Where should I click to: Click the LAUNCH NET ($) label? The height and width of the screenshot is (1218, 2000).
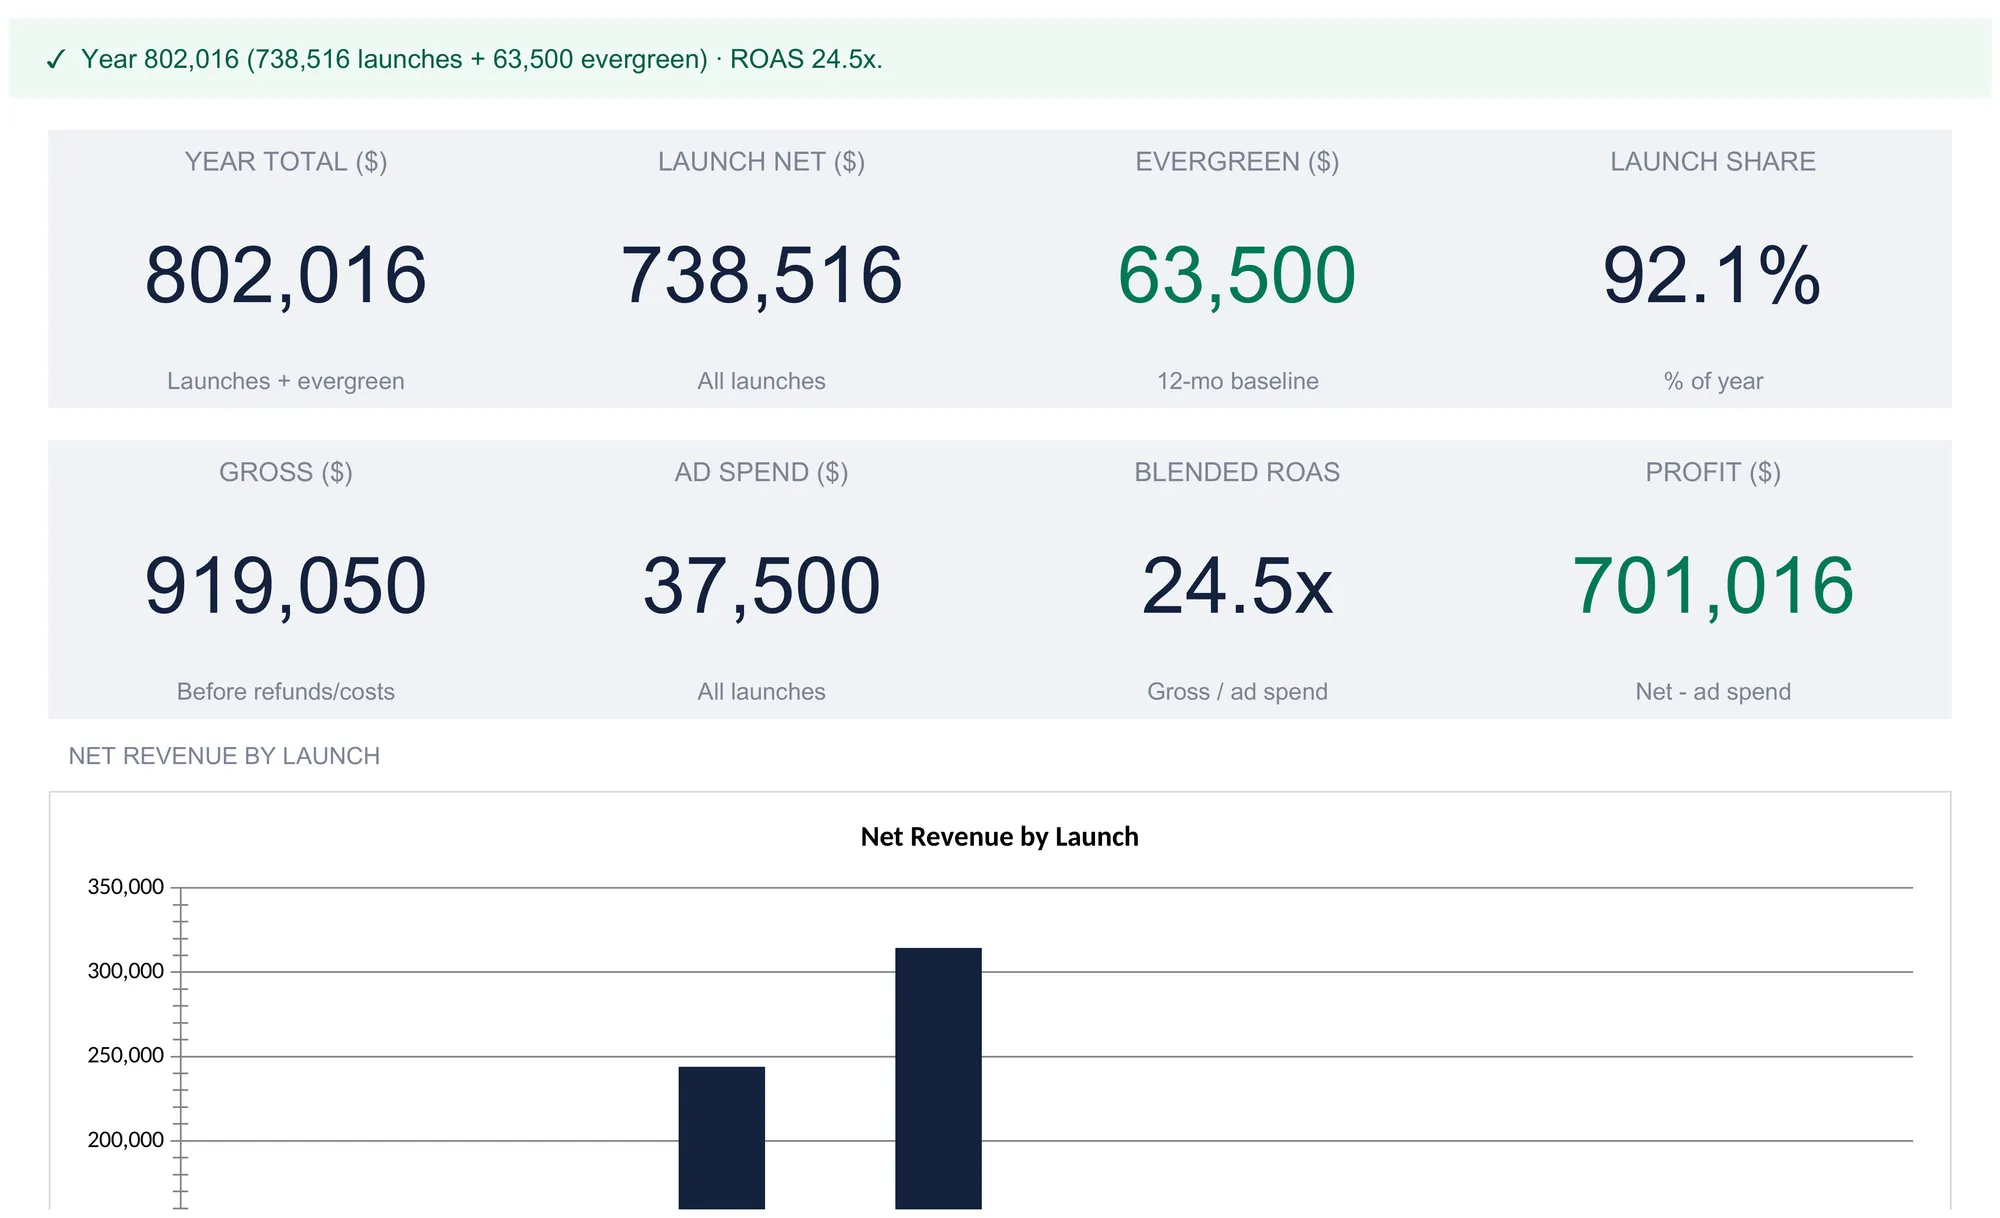(762, 162)
